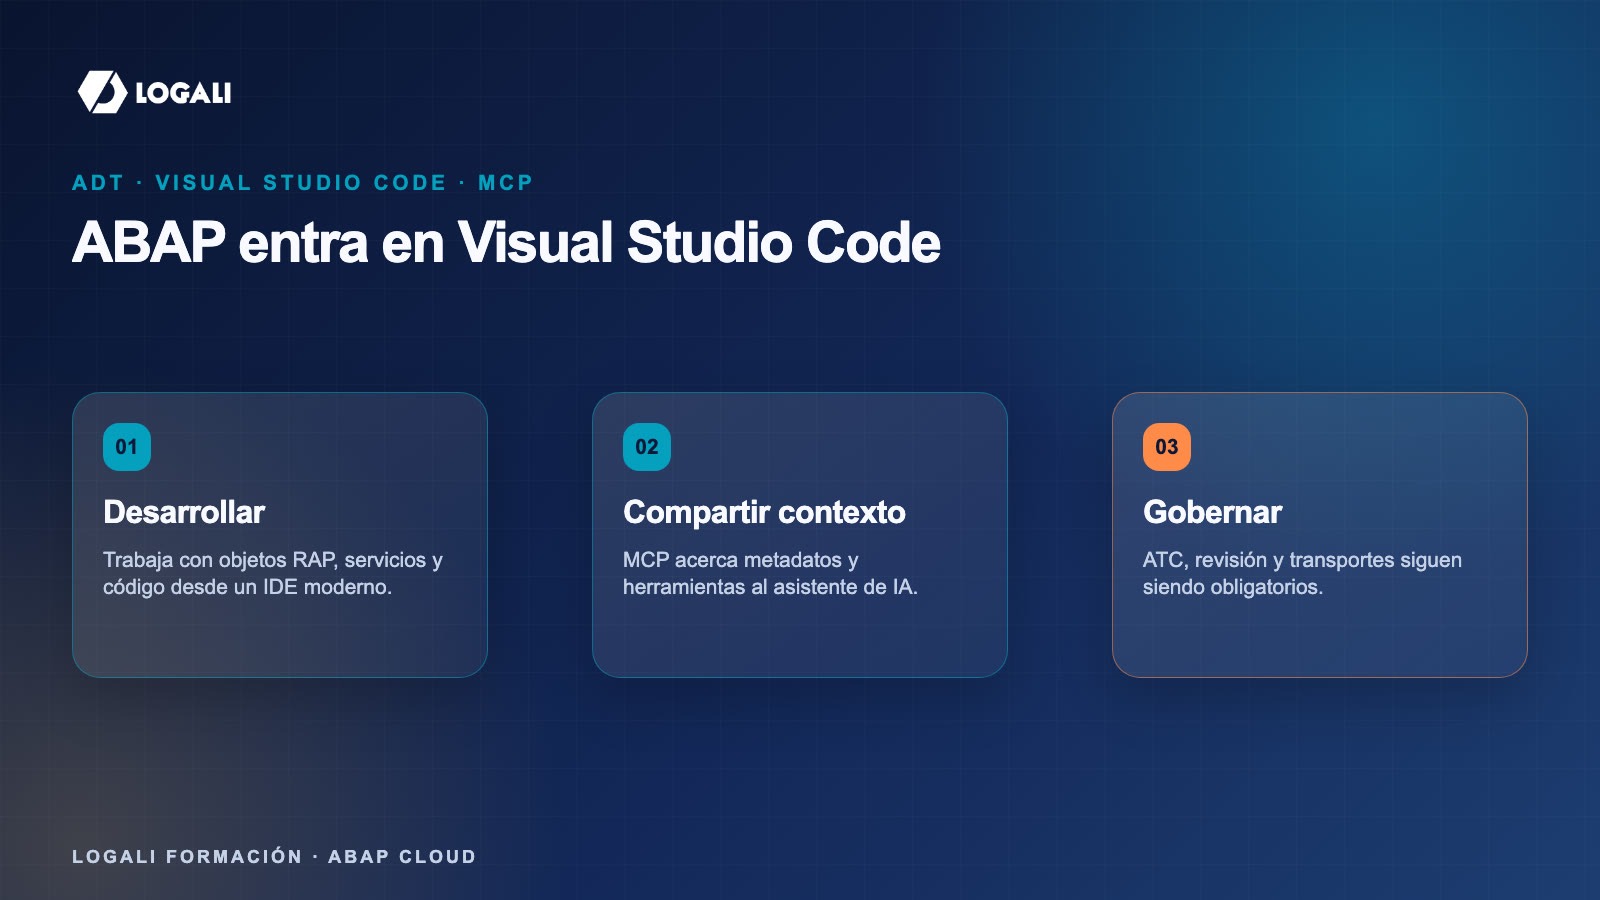Click the text 'MCP acerca metadatos y herramientas'

(741, 573)
